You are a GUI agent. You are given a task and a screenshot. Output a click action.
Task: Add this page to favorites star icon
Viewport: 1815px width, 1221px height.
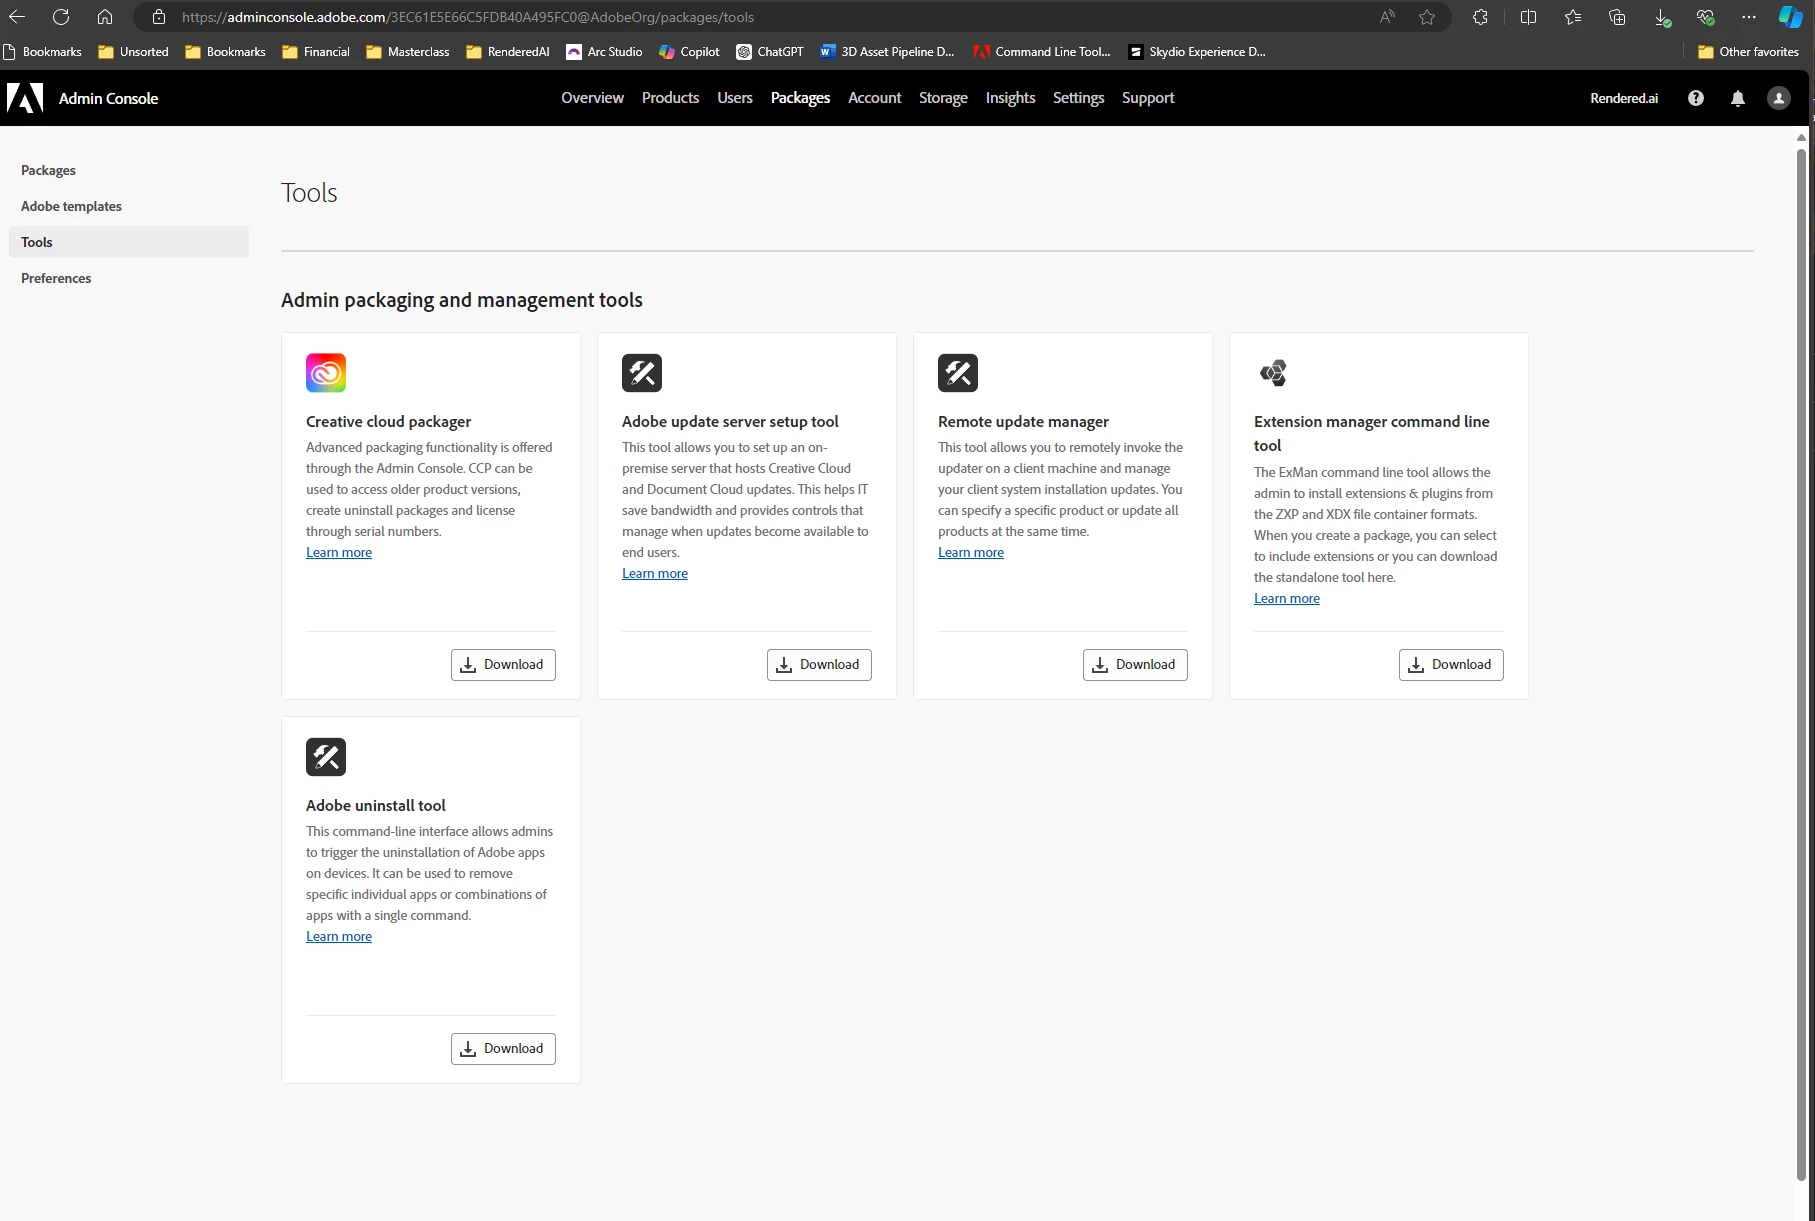point(1427,17)
